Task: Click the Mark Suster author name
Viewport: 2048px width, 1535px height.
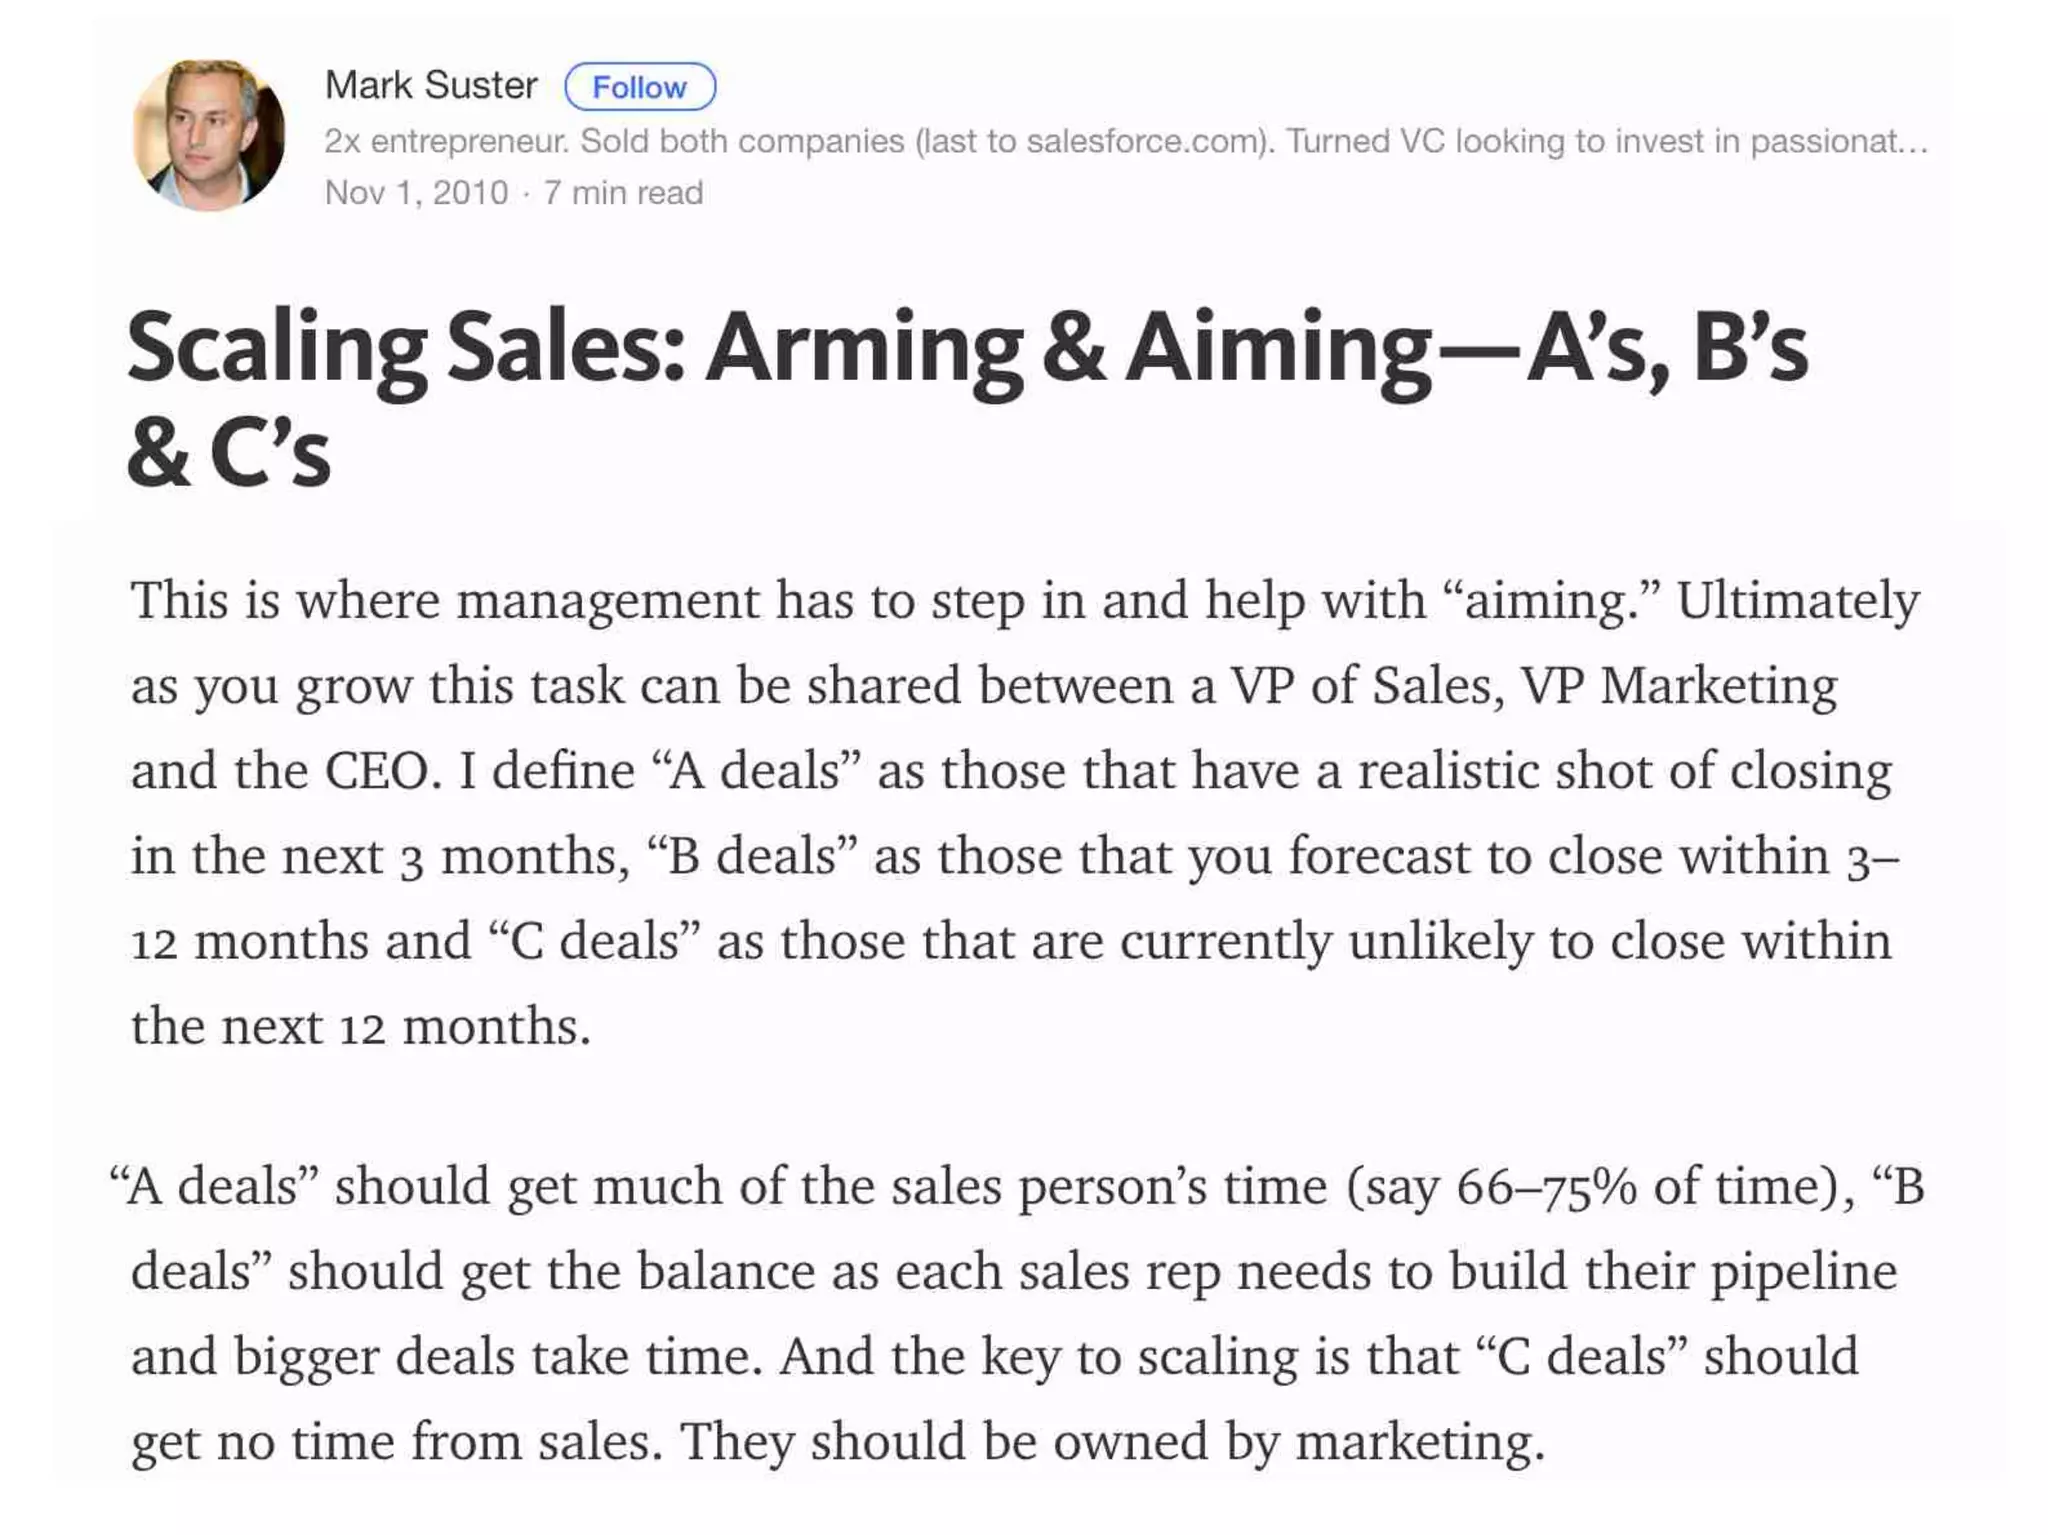Action: 431,86
